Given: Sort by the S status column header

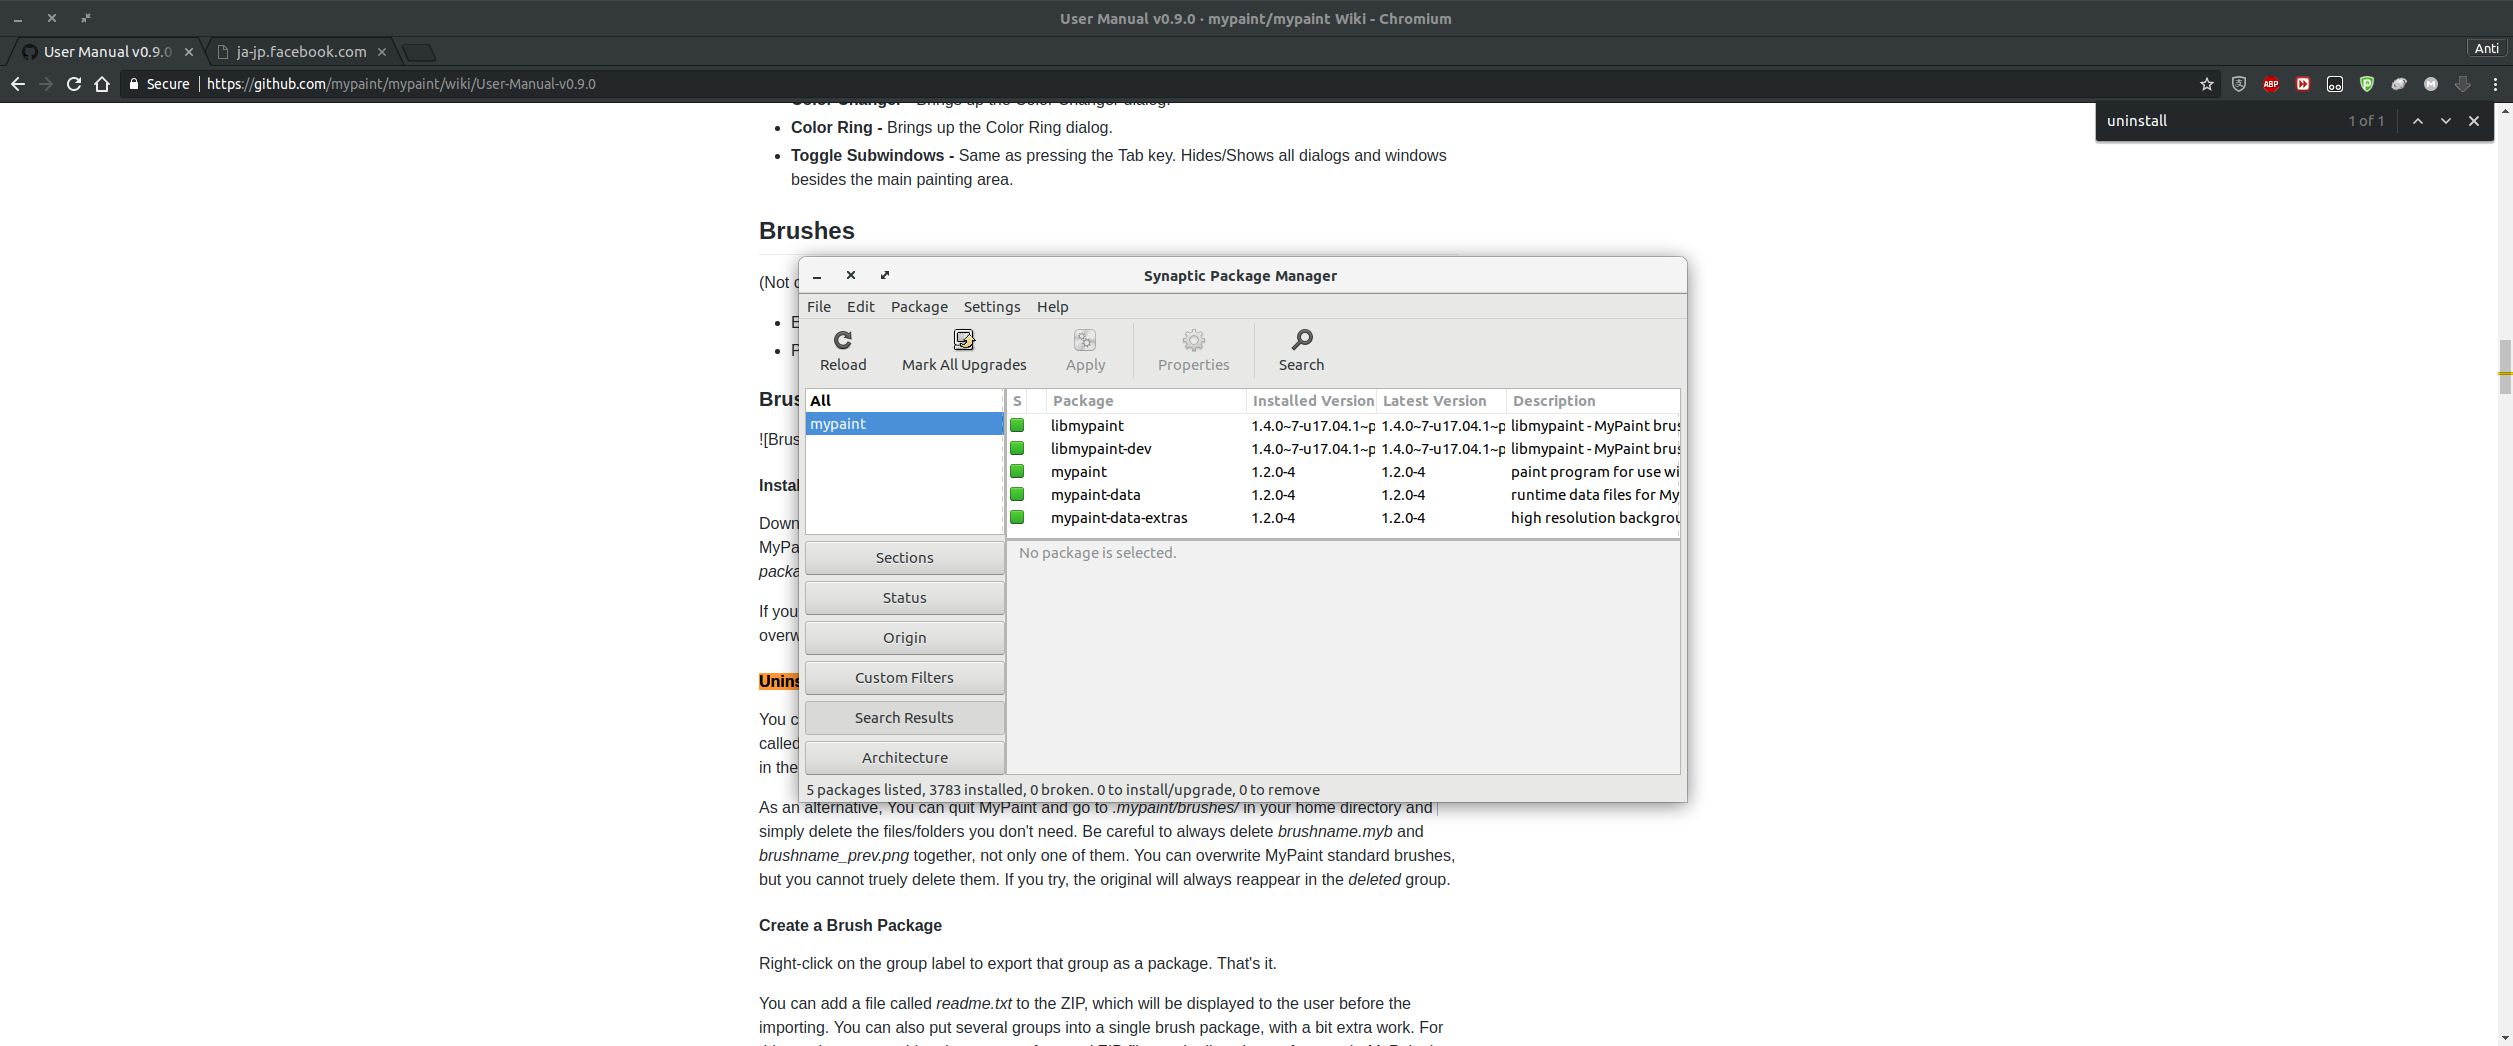Looking at the screenshot, I should pos(1017,401).
